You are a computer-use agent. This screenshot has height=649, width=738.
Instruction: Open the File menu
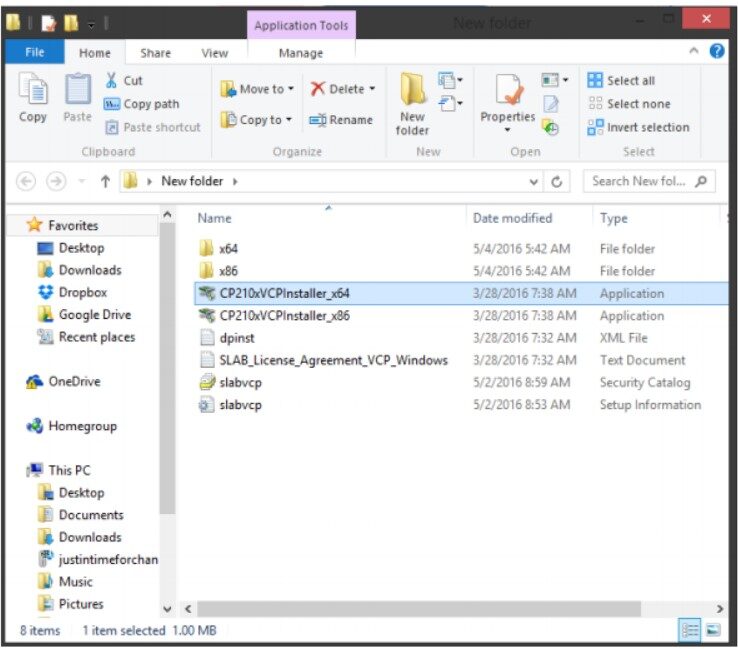pyautogui.click(x=35, y=53)
